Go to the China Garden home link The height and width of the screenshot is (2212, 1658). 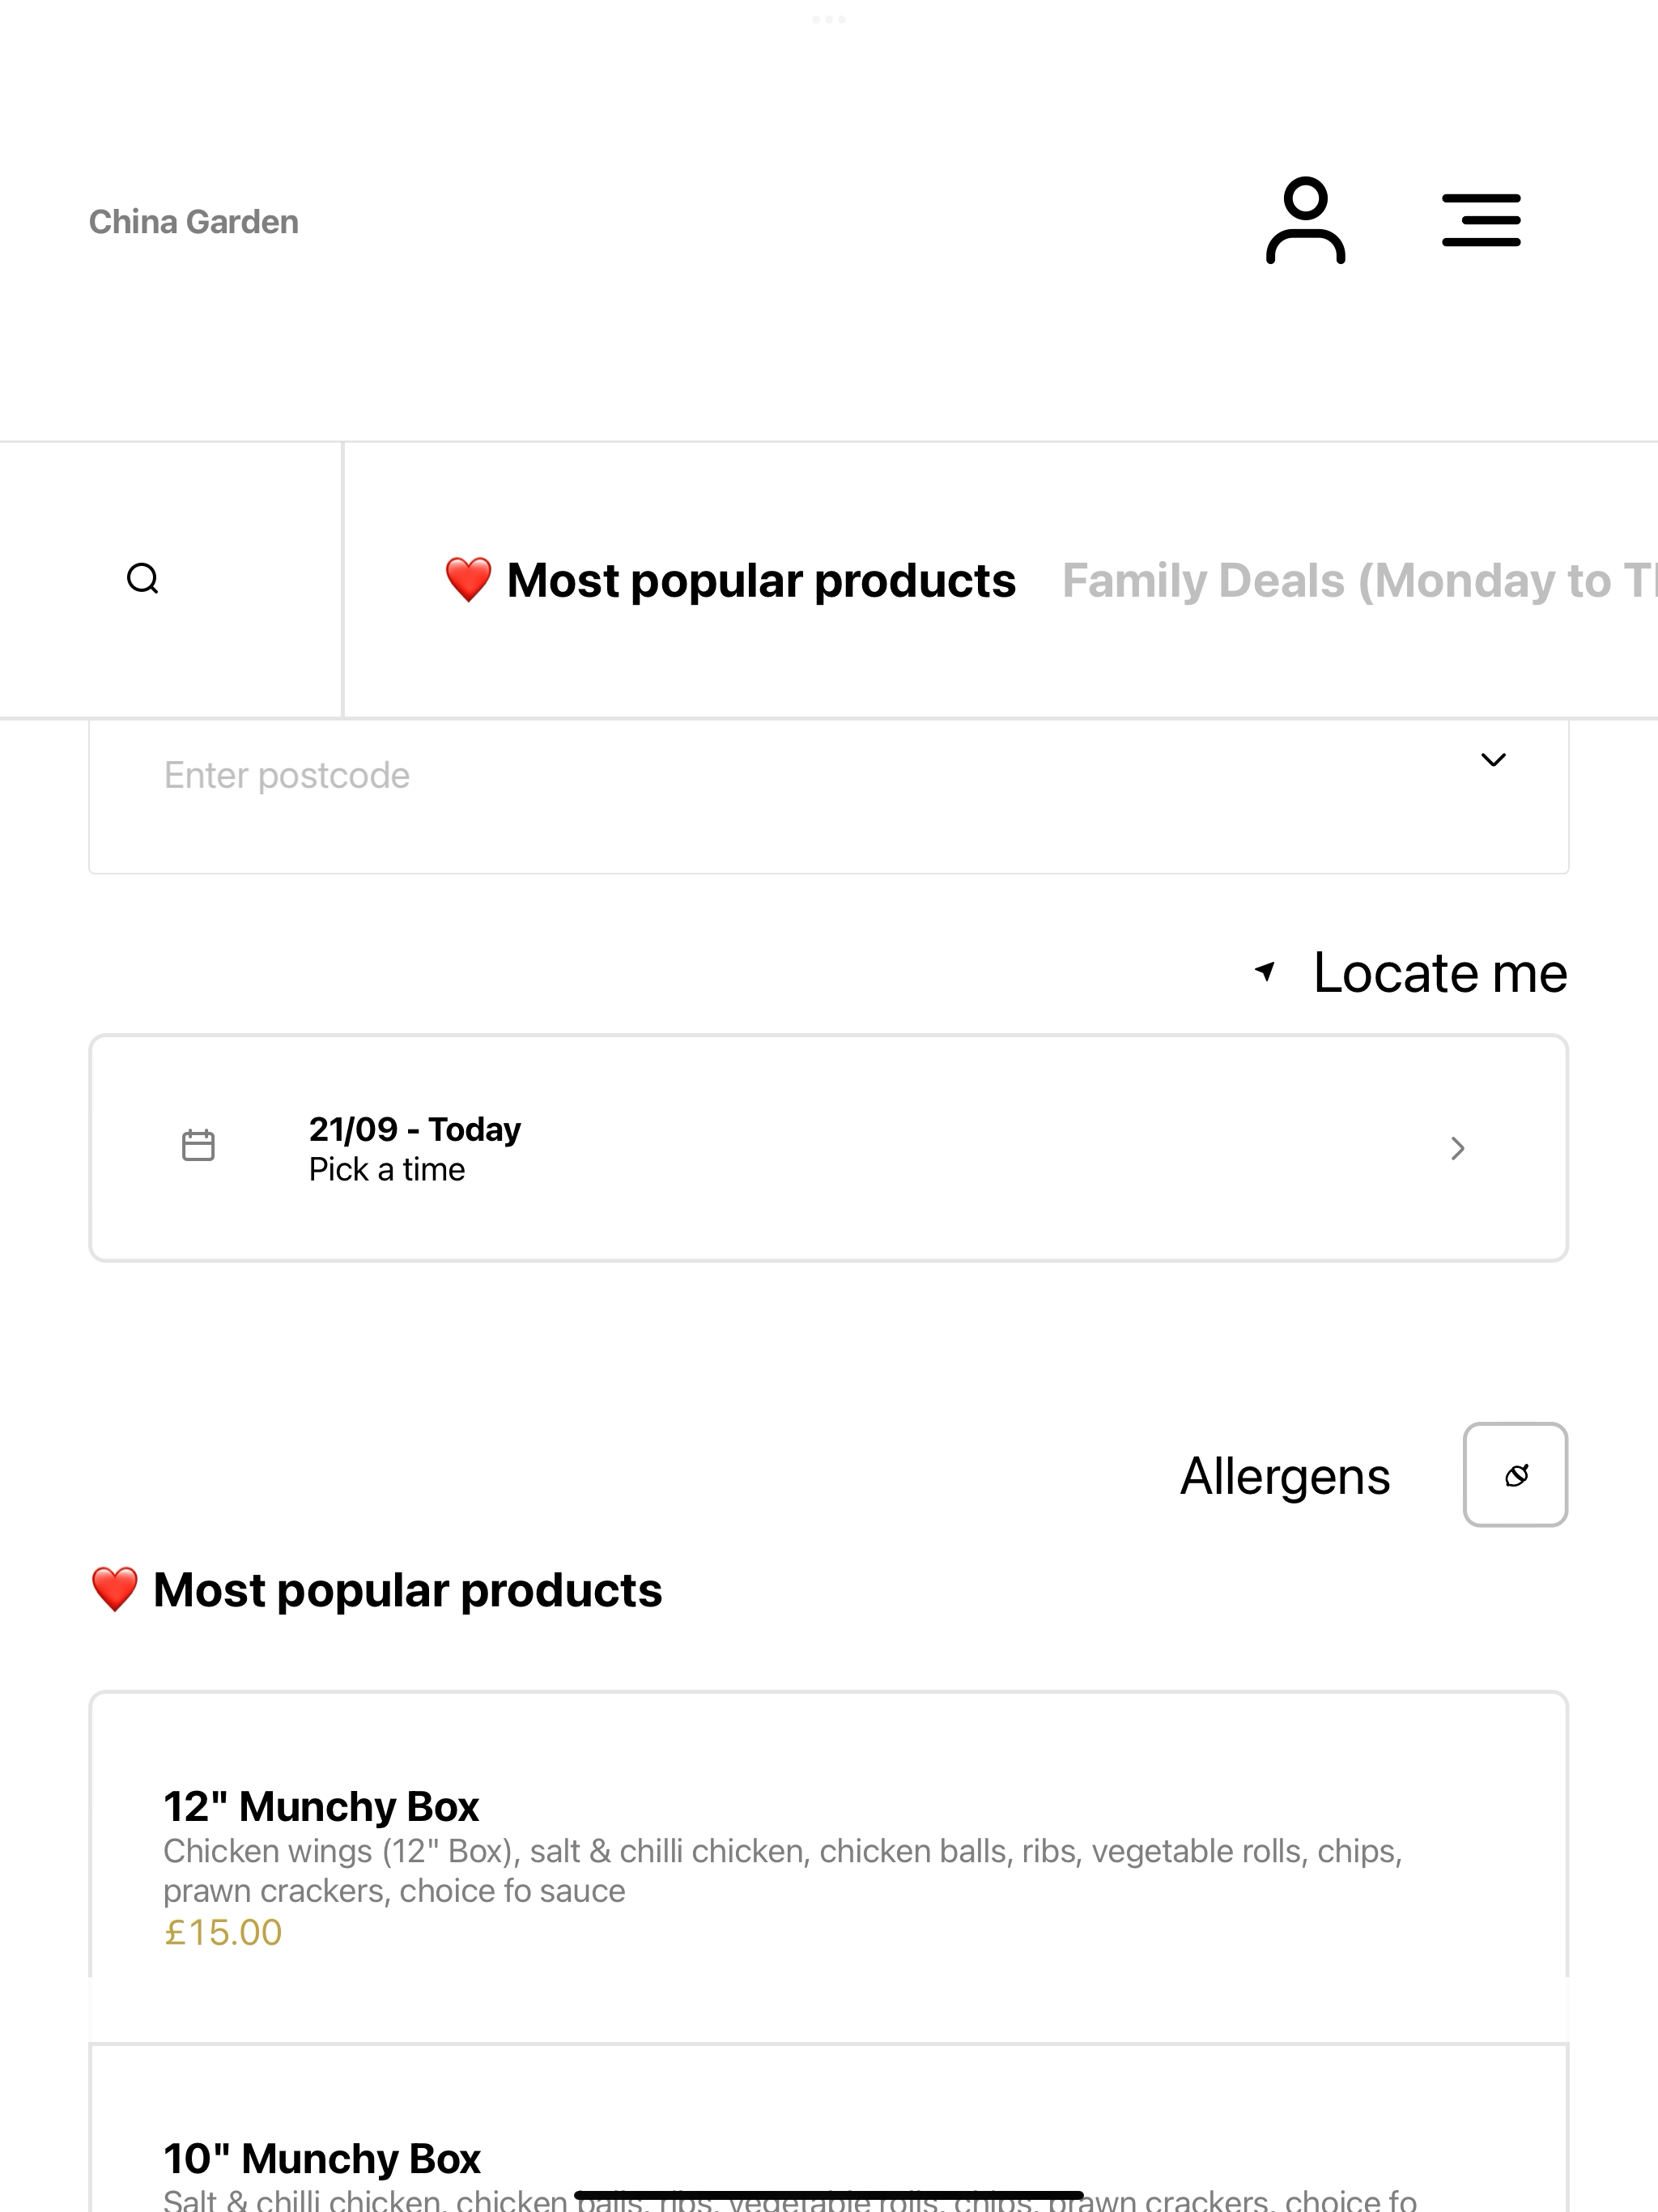pos(194,221)
